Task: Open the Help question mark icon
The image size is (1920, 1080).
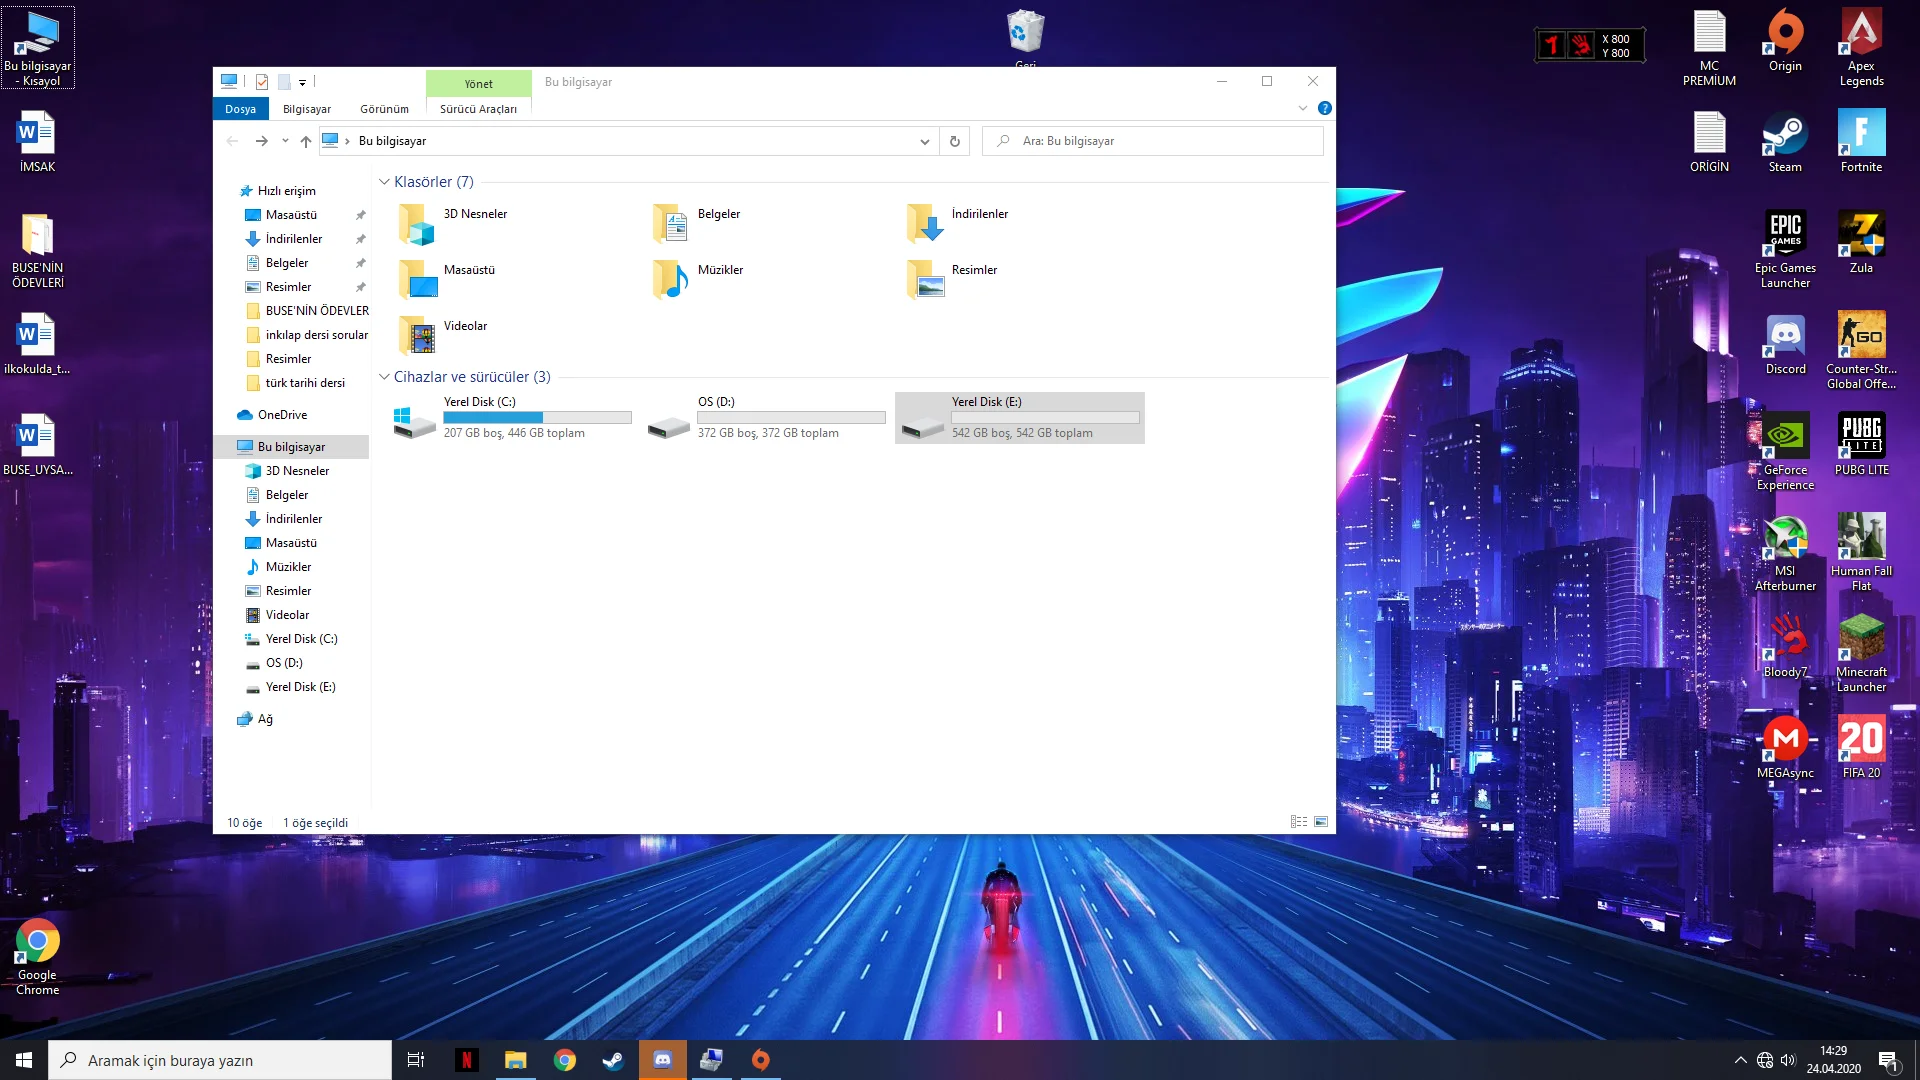Action: point(1324,108)
